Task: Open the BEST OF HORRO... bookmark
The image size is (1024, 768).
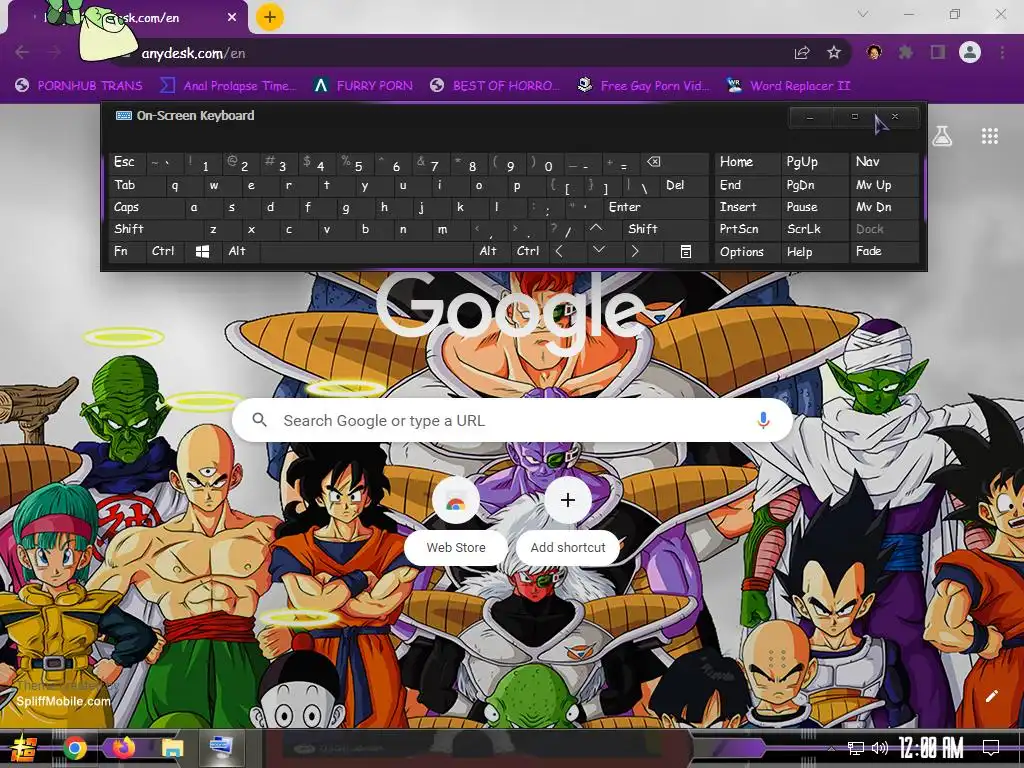Action: [x=495, y=86]
